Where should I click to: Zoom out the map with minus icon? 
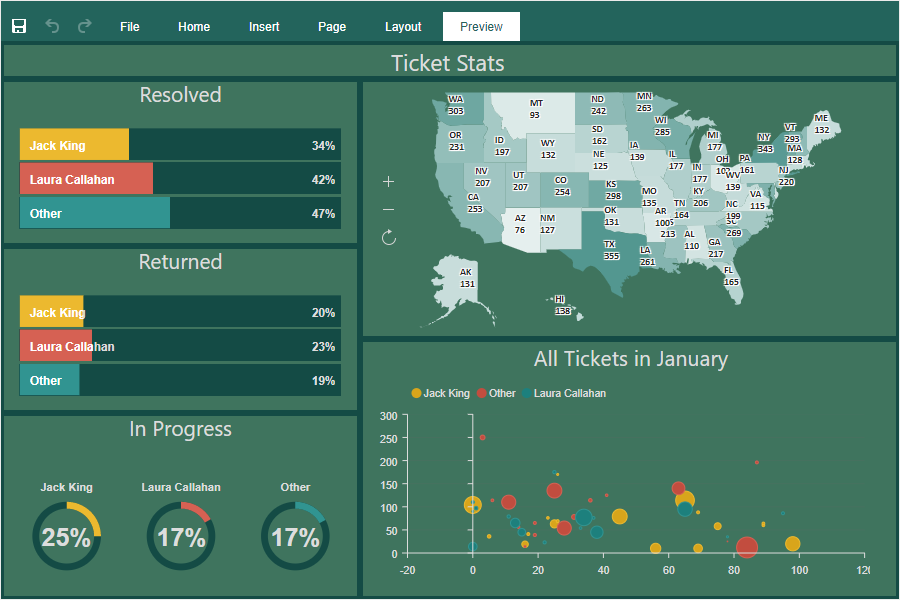tap(389, 210)
